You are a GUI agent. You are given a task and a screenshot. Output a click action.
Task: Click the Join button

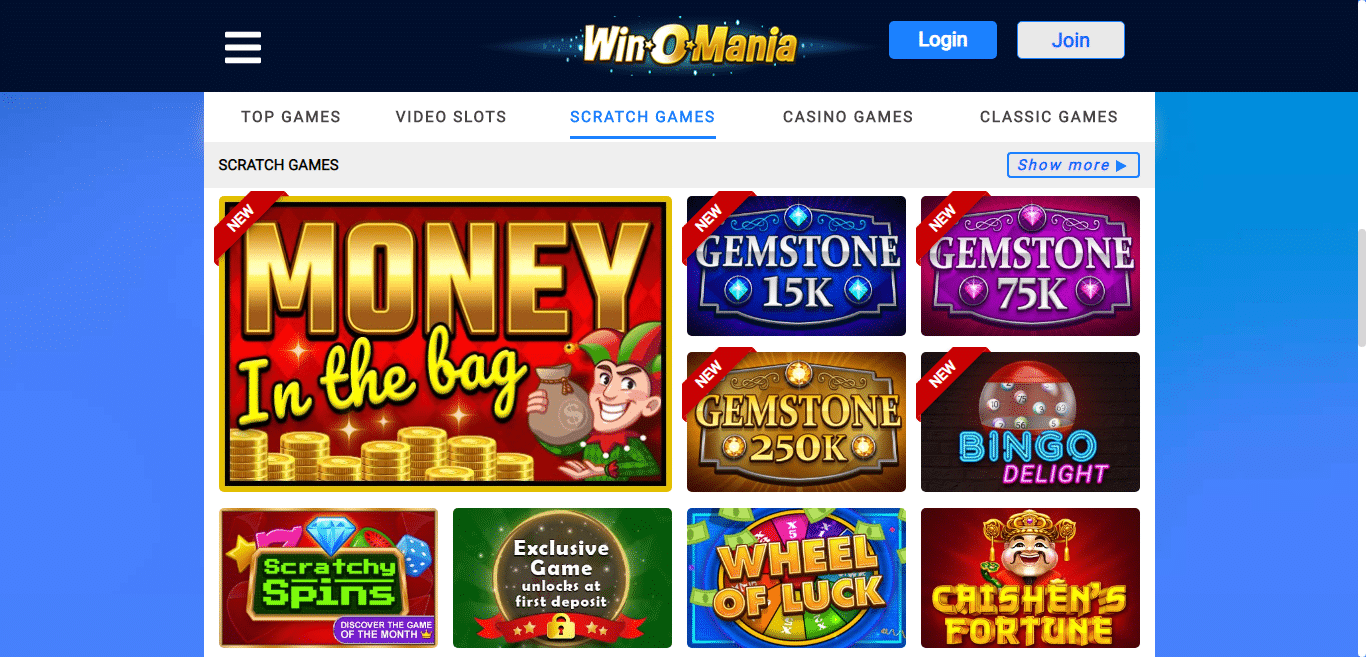tap(1071, 40)
